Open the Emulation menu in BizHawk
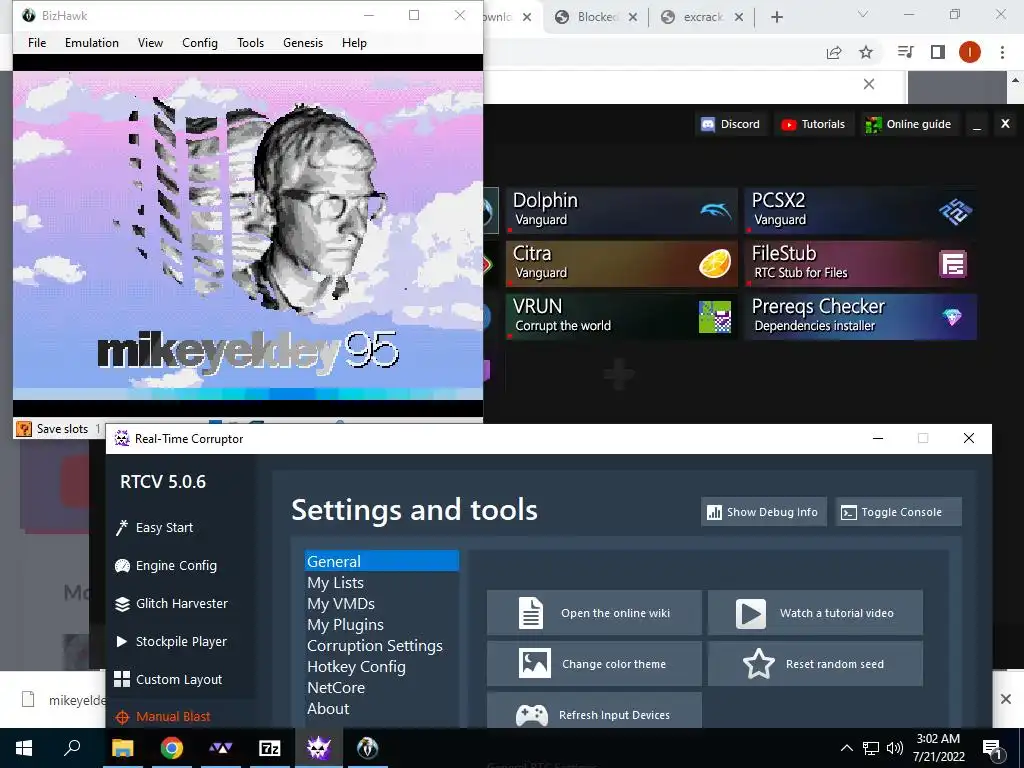This screenshot has width=1024, height=768. (91, 42)
